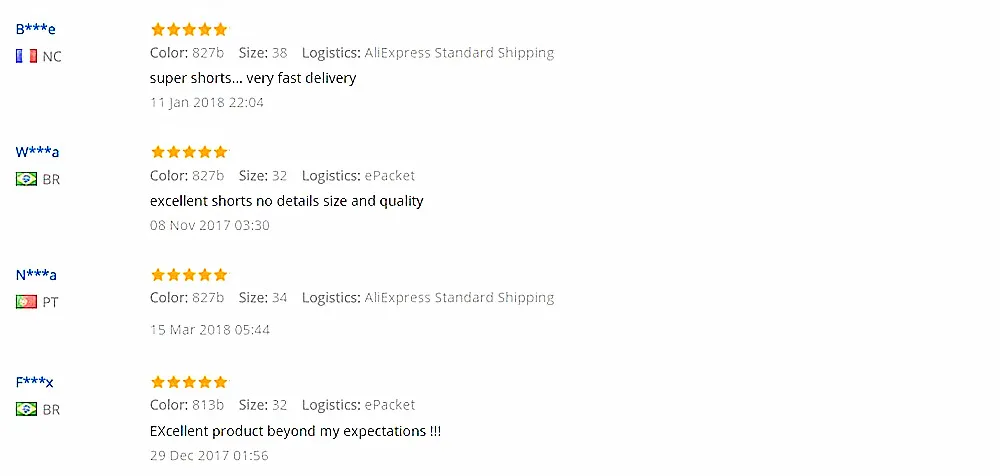The image size is (1000, 476).
Task: Click the 'EXcellent product beyond my expectations' review
Action: (x=295, y=431)
